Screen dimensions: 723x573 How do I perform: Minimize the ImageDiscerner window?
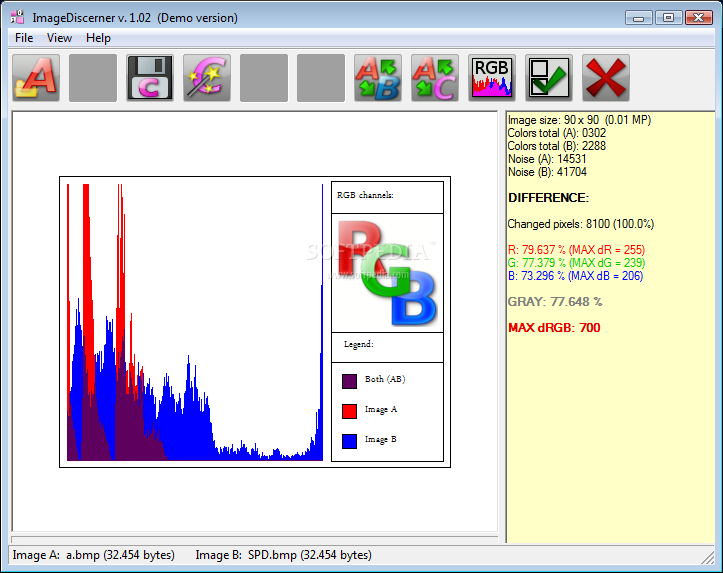click(x=639, y=18)
